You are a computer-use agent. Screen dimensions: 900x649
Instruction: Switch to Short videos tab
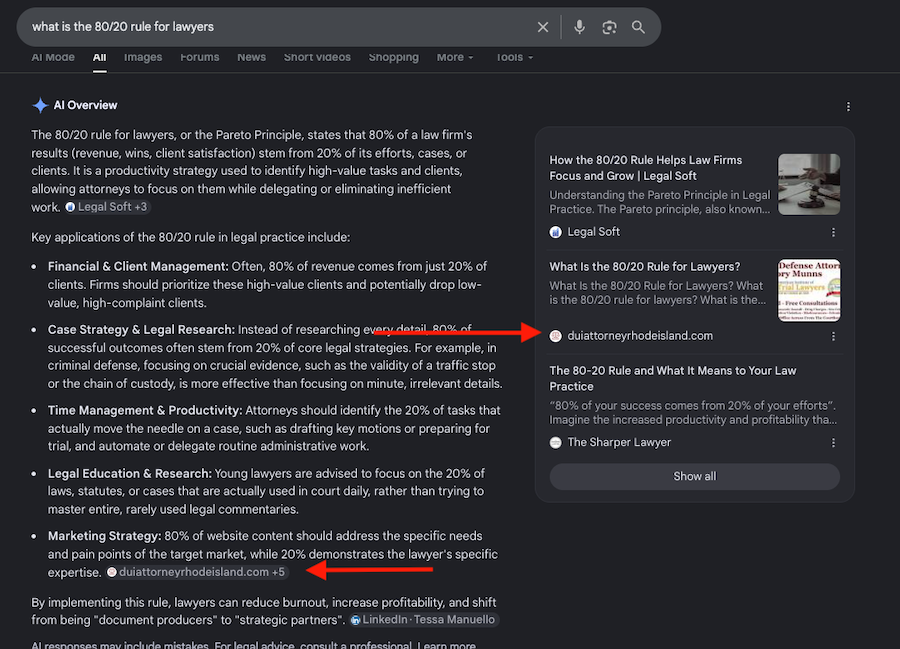click(x=317, y=57)
